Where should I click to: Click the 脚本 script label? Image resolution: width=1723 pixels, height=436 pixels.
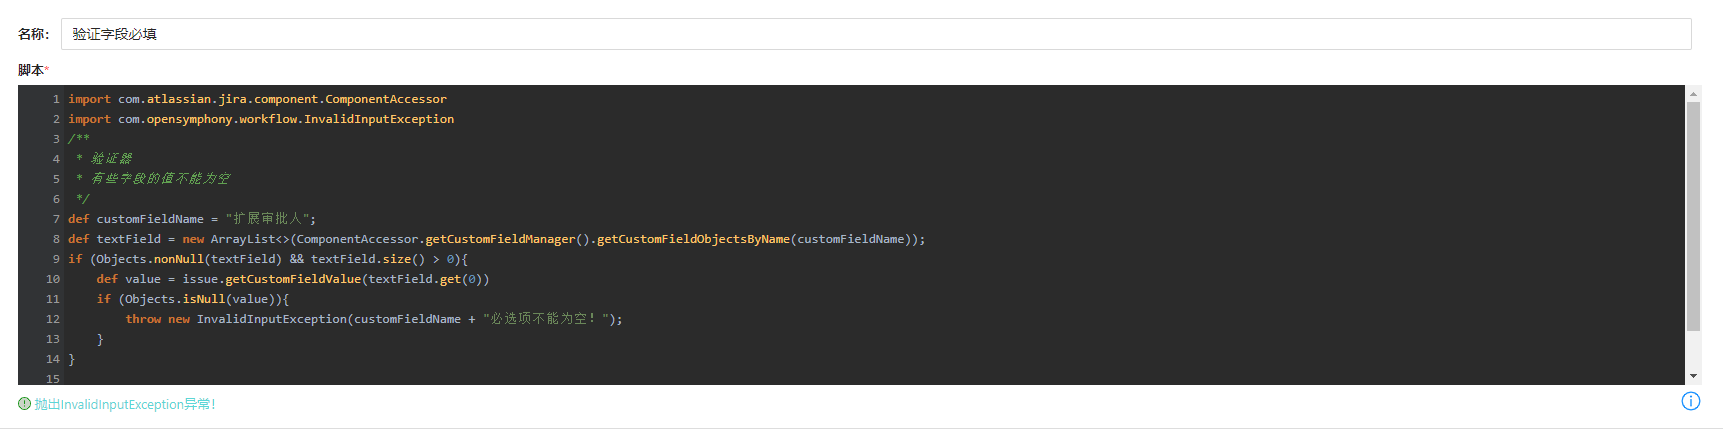click(x=30, y=70)
